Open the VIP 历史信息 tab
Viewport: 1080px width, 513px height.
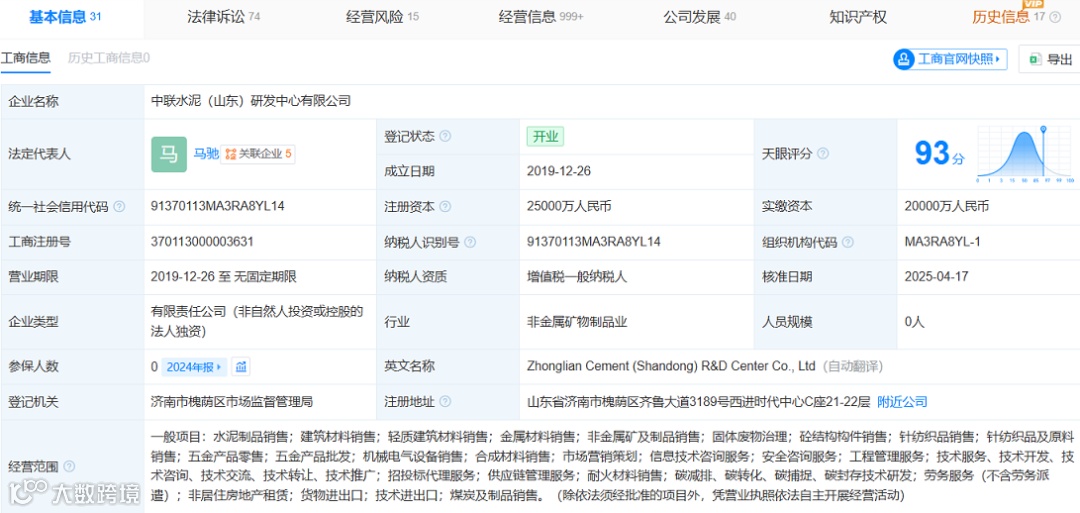tap(1008, 17)
